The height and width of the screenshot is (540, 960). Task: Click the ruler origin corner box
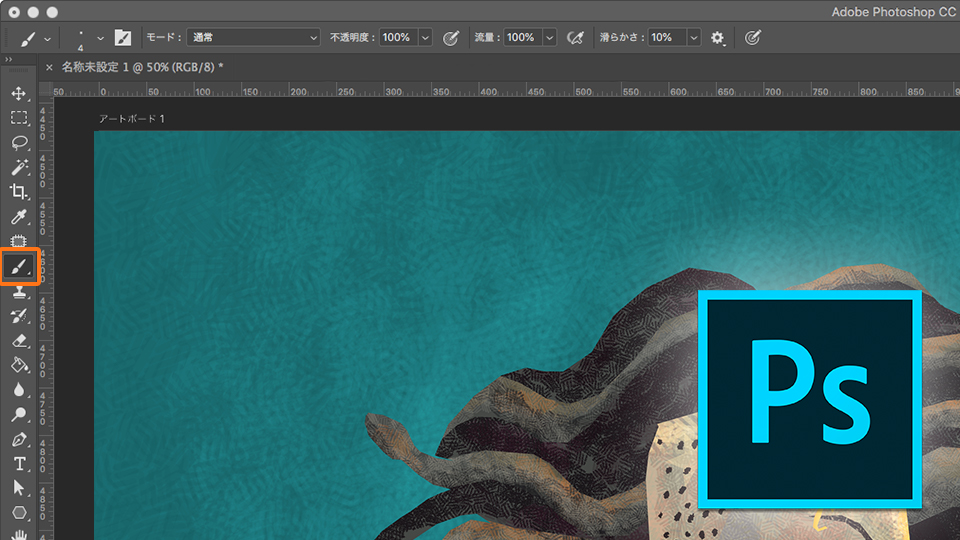point(46,90)
